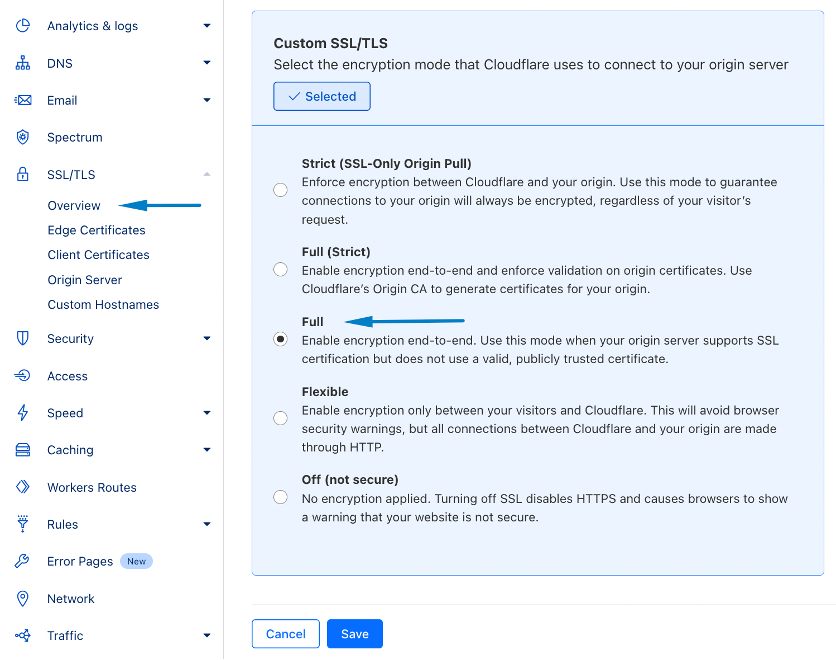The height and width of the screenshot is (660, 836).
Task: Select the DNS sidebar icon
Action: [x=22, y=62]
